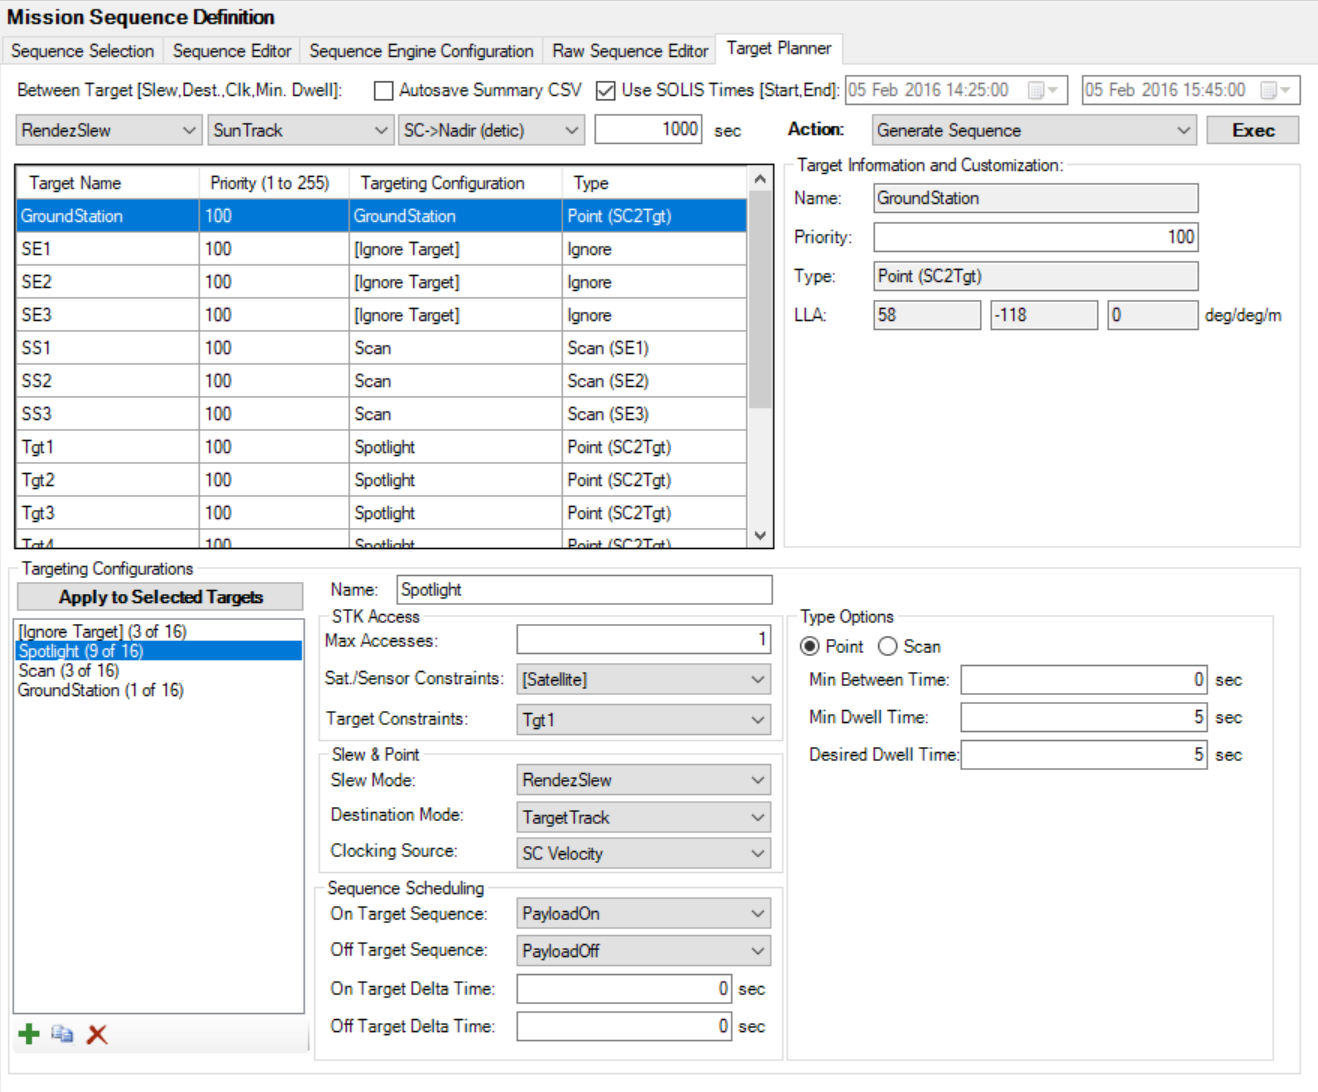
Task: Enable the Autosave Summary CSV checkbox
Action: [x=381, y=90]
